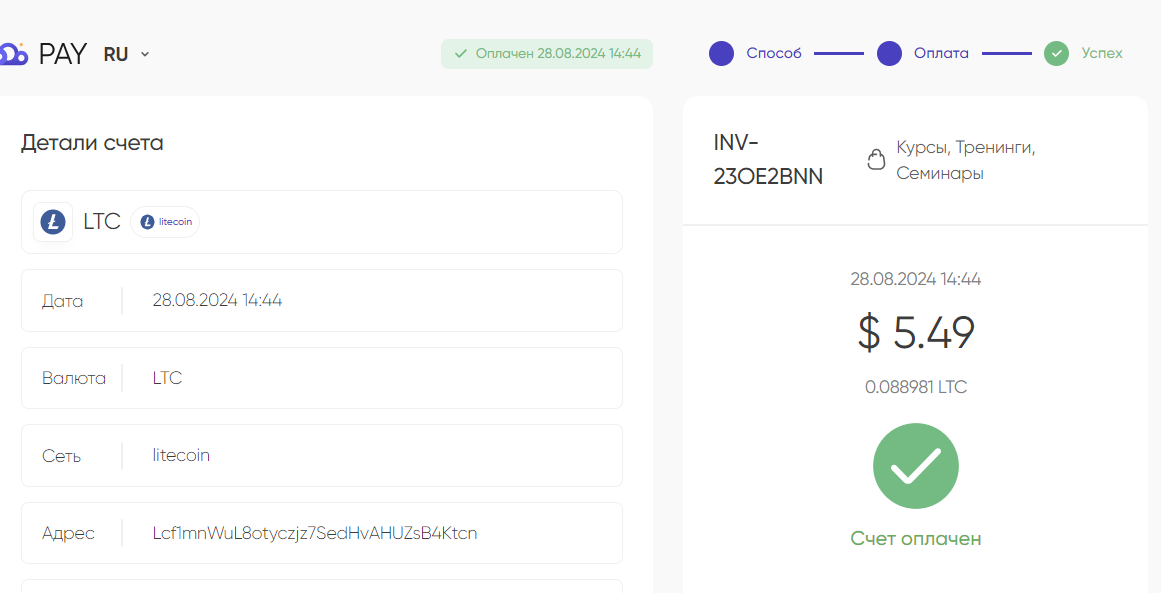The image size is (1161, 593).
Task: Select the Способ step label
Action: [x=774, y=53]
